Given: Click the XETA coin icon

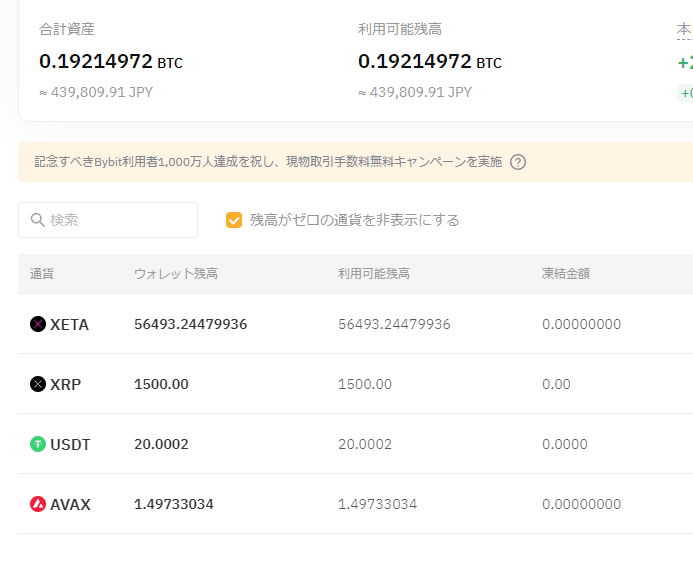Looking at the screenshot, I should tap(38, 324).
